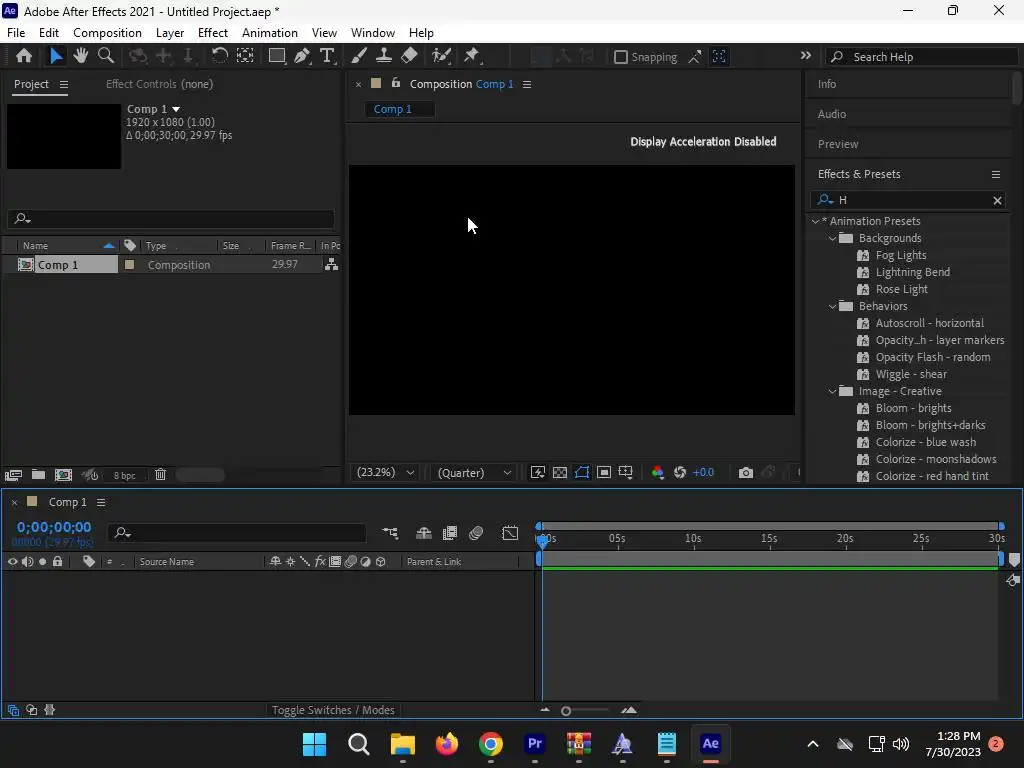The height and width of the screenshot is (768, 1024).
Task: Select the Roto Brush tool
Action: 441,56
